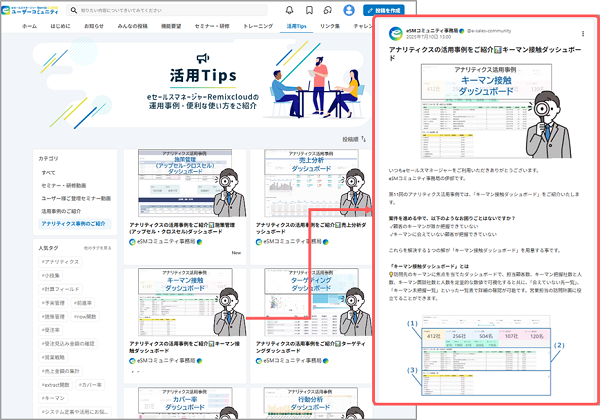Click the ターゲティングダッシュボード post title
Screen dimensions: 600x420
pyautogui.click(x=311, y=347)
